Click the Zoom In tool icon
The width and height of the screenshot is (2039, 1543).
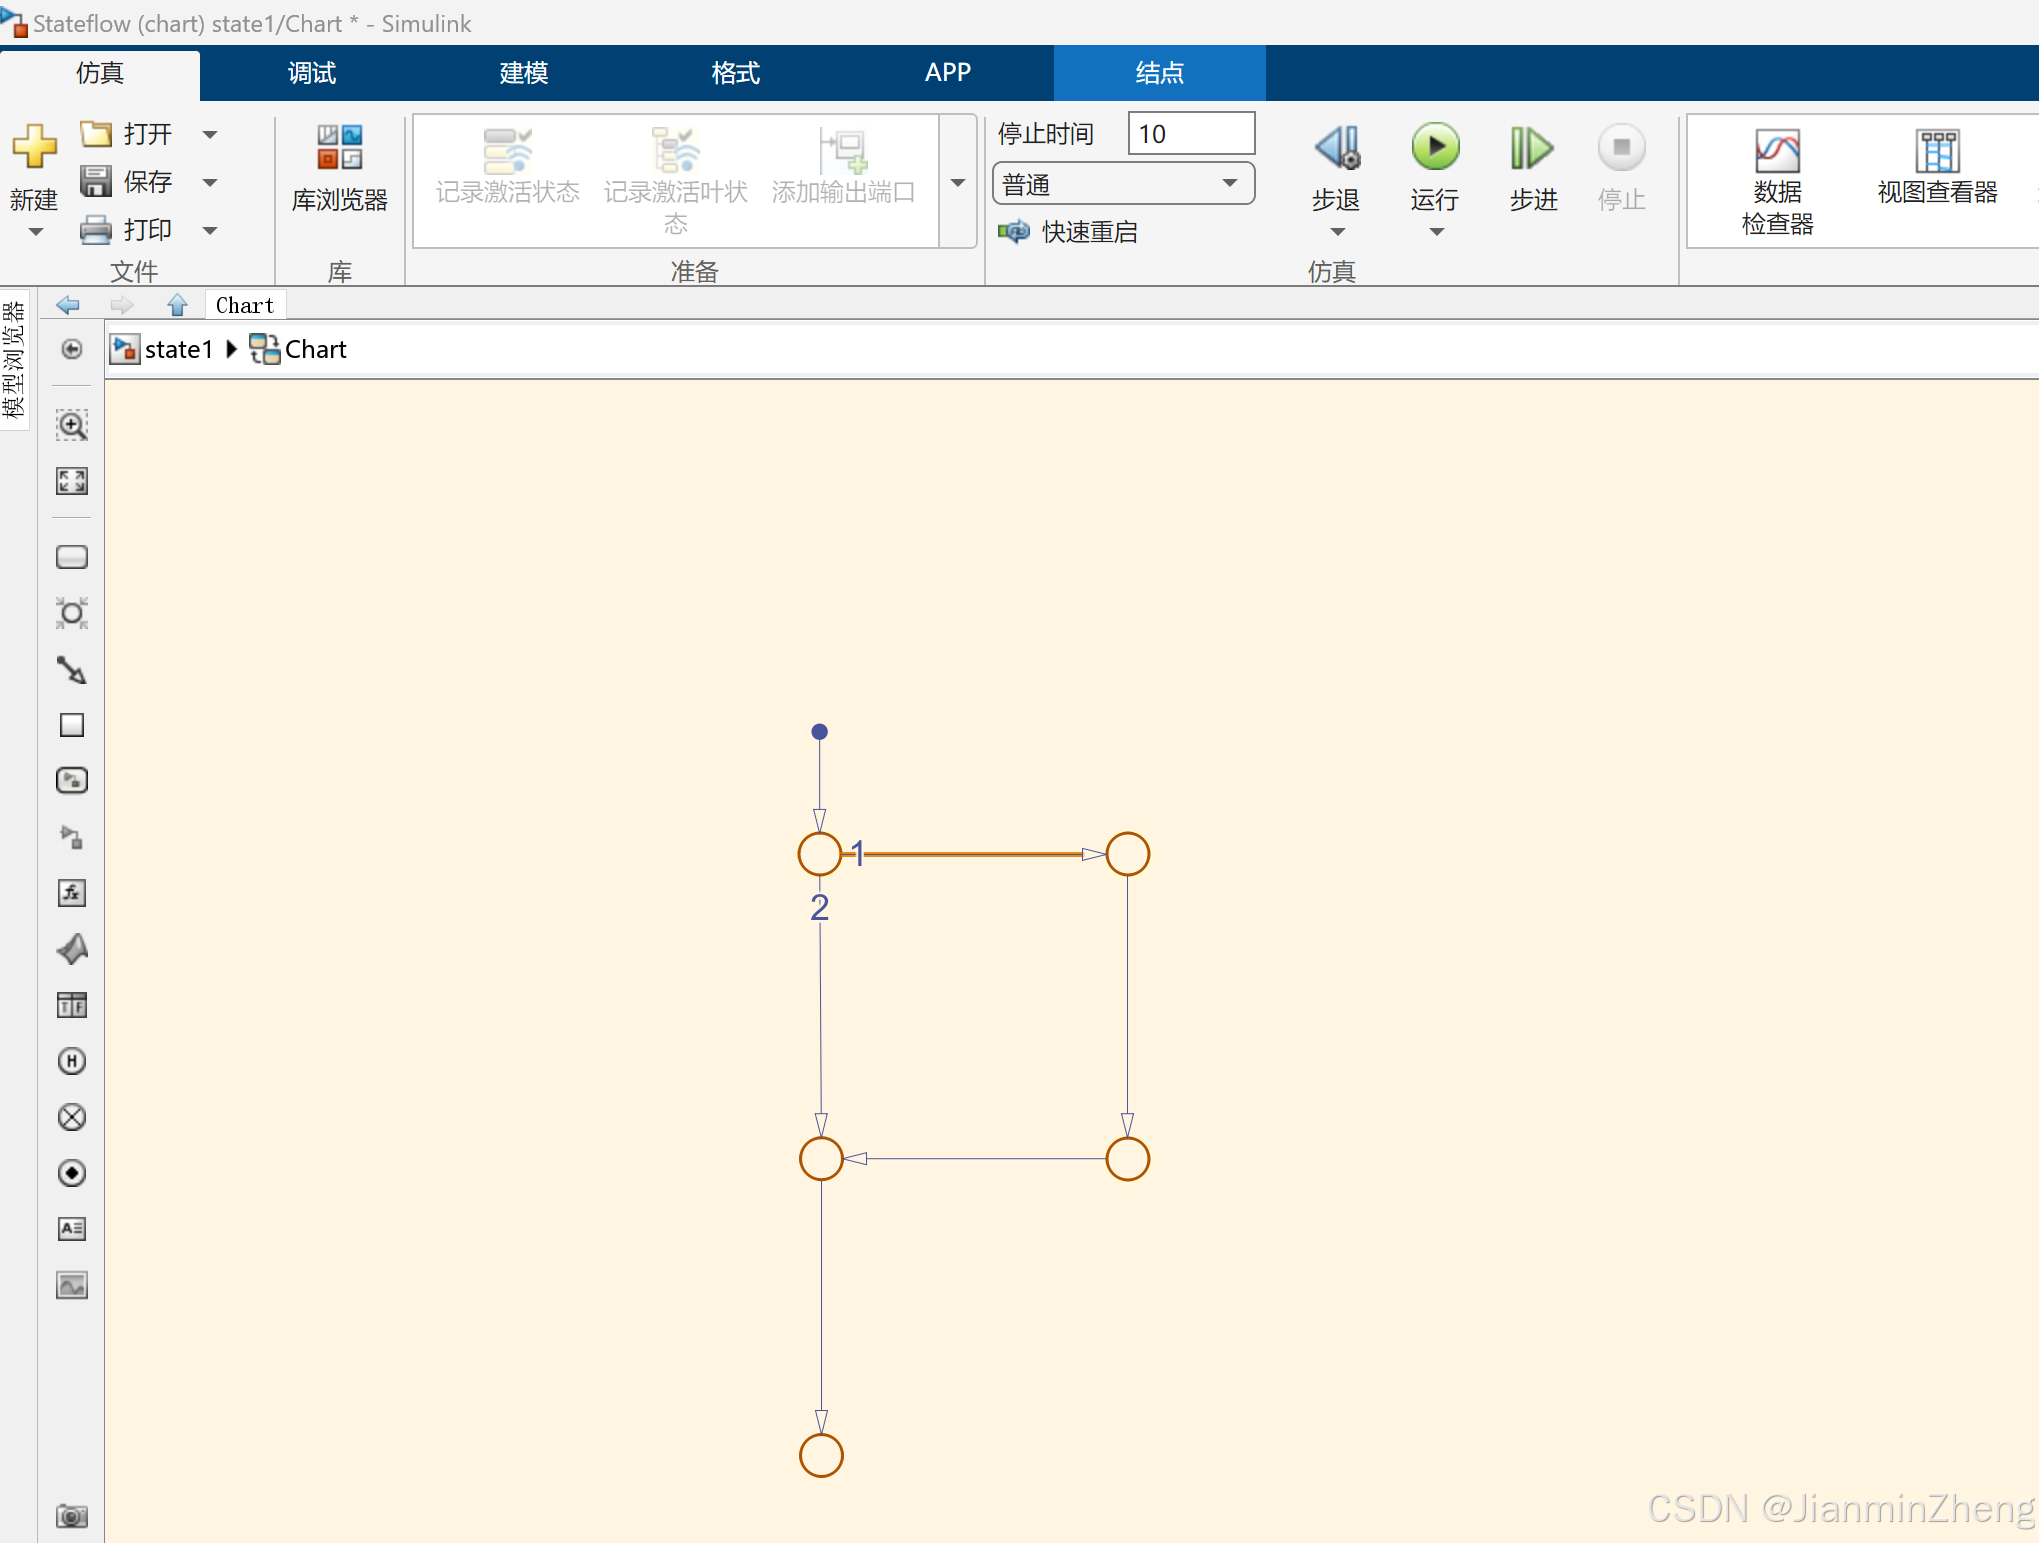(x=72, y=425)
